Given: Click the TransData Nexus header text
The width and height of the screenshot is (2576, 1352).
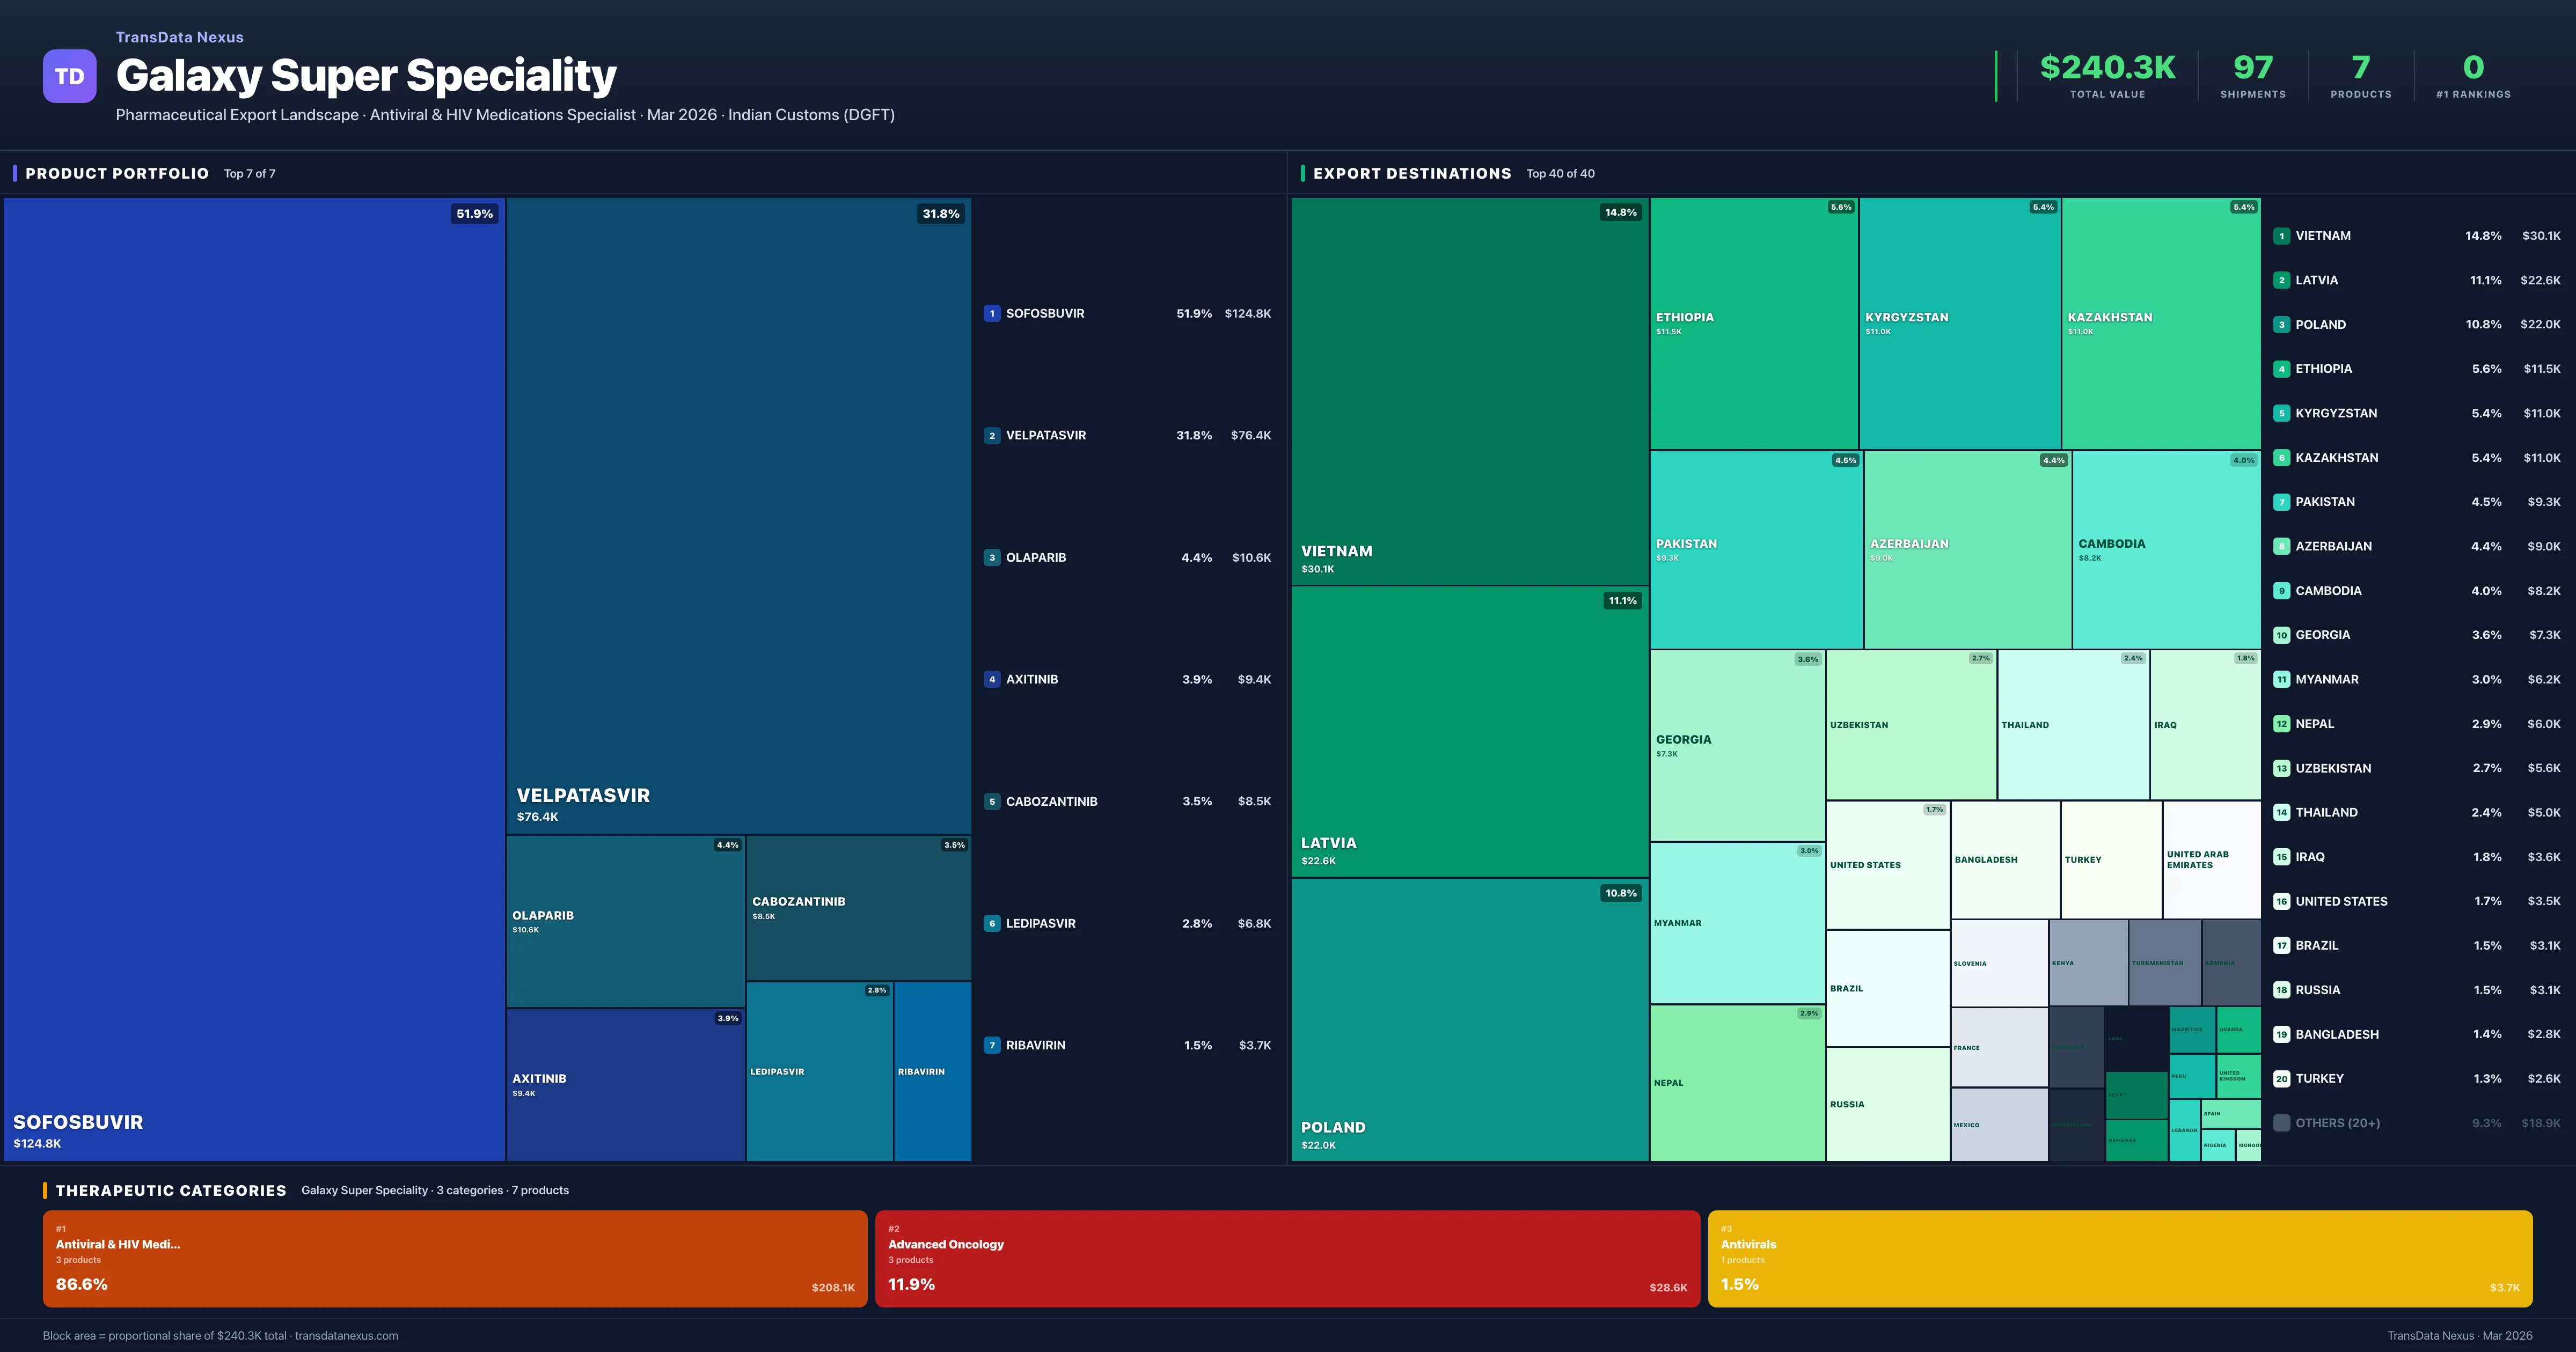Looking at the screenshot, I should click(180, 37).
